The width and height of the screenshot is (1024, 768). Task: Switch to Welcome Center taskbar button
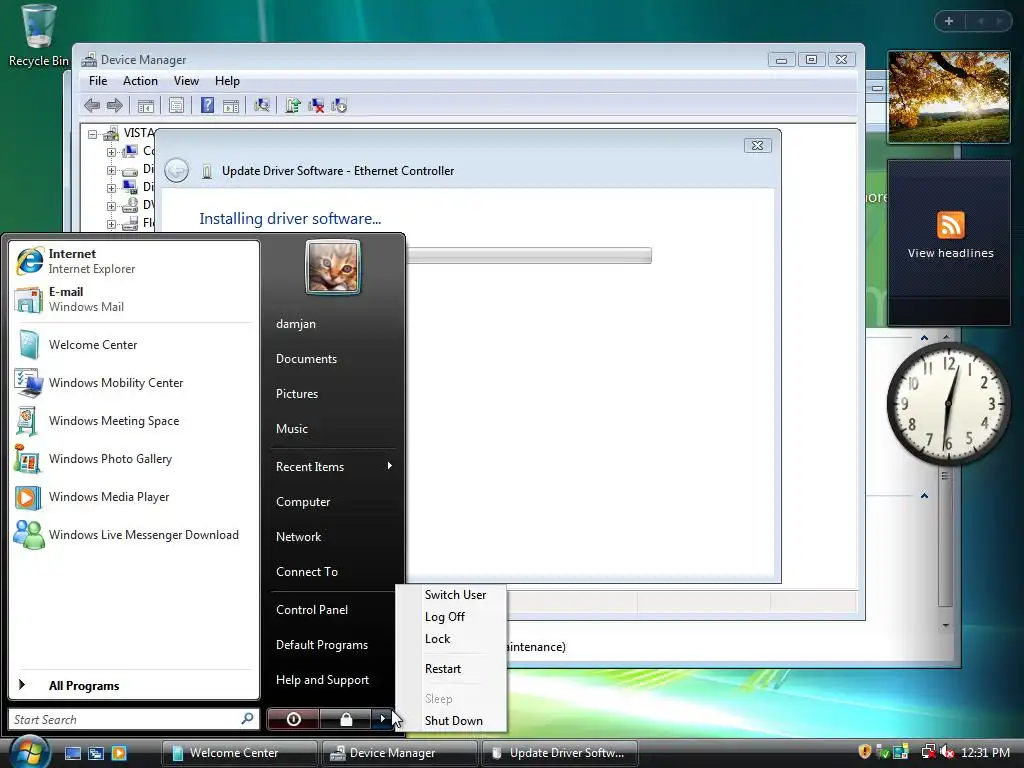point(238,753)
